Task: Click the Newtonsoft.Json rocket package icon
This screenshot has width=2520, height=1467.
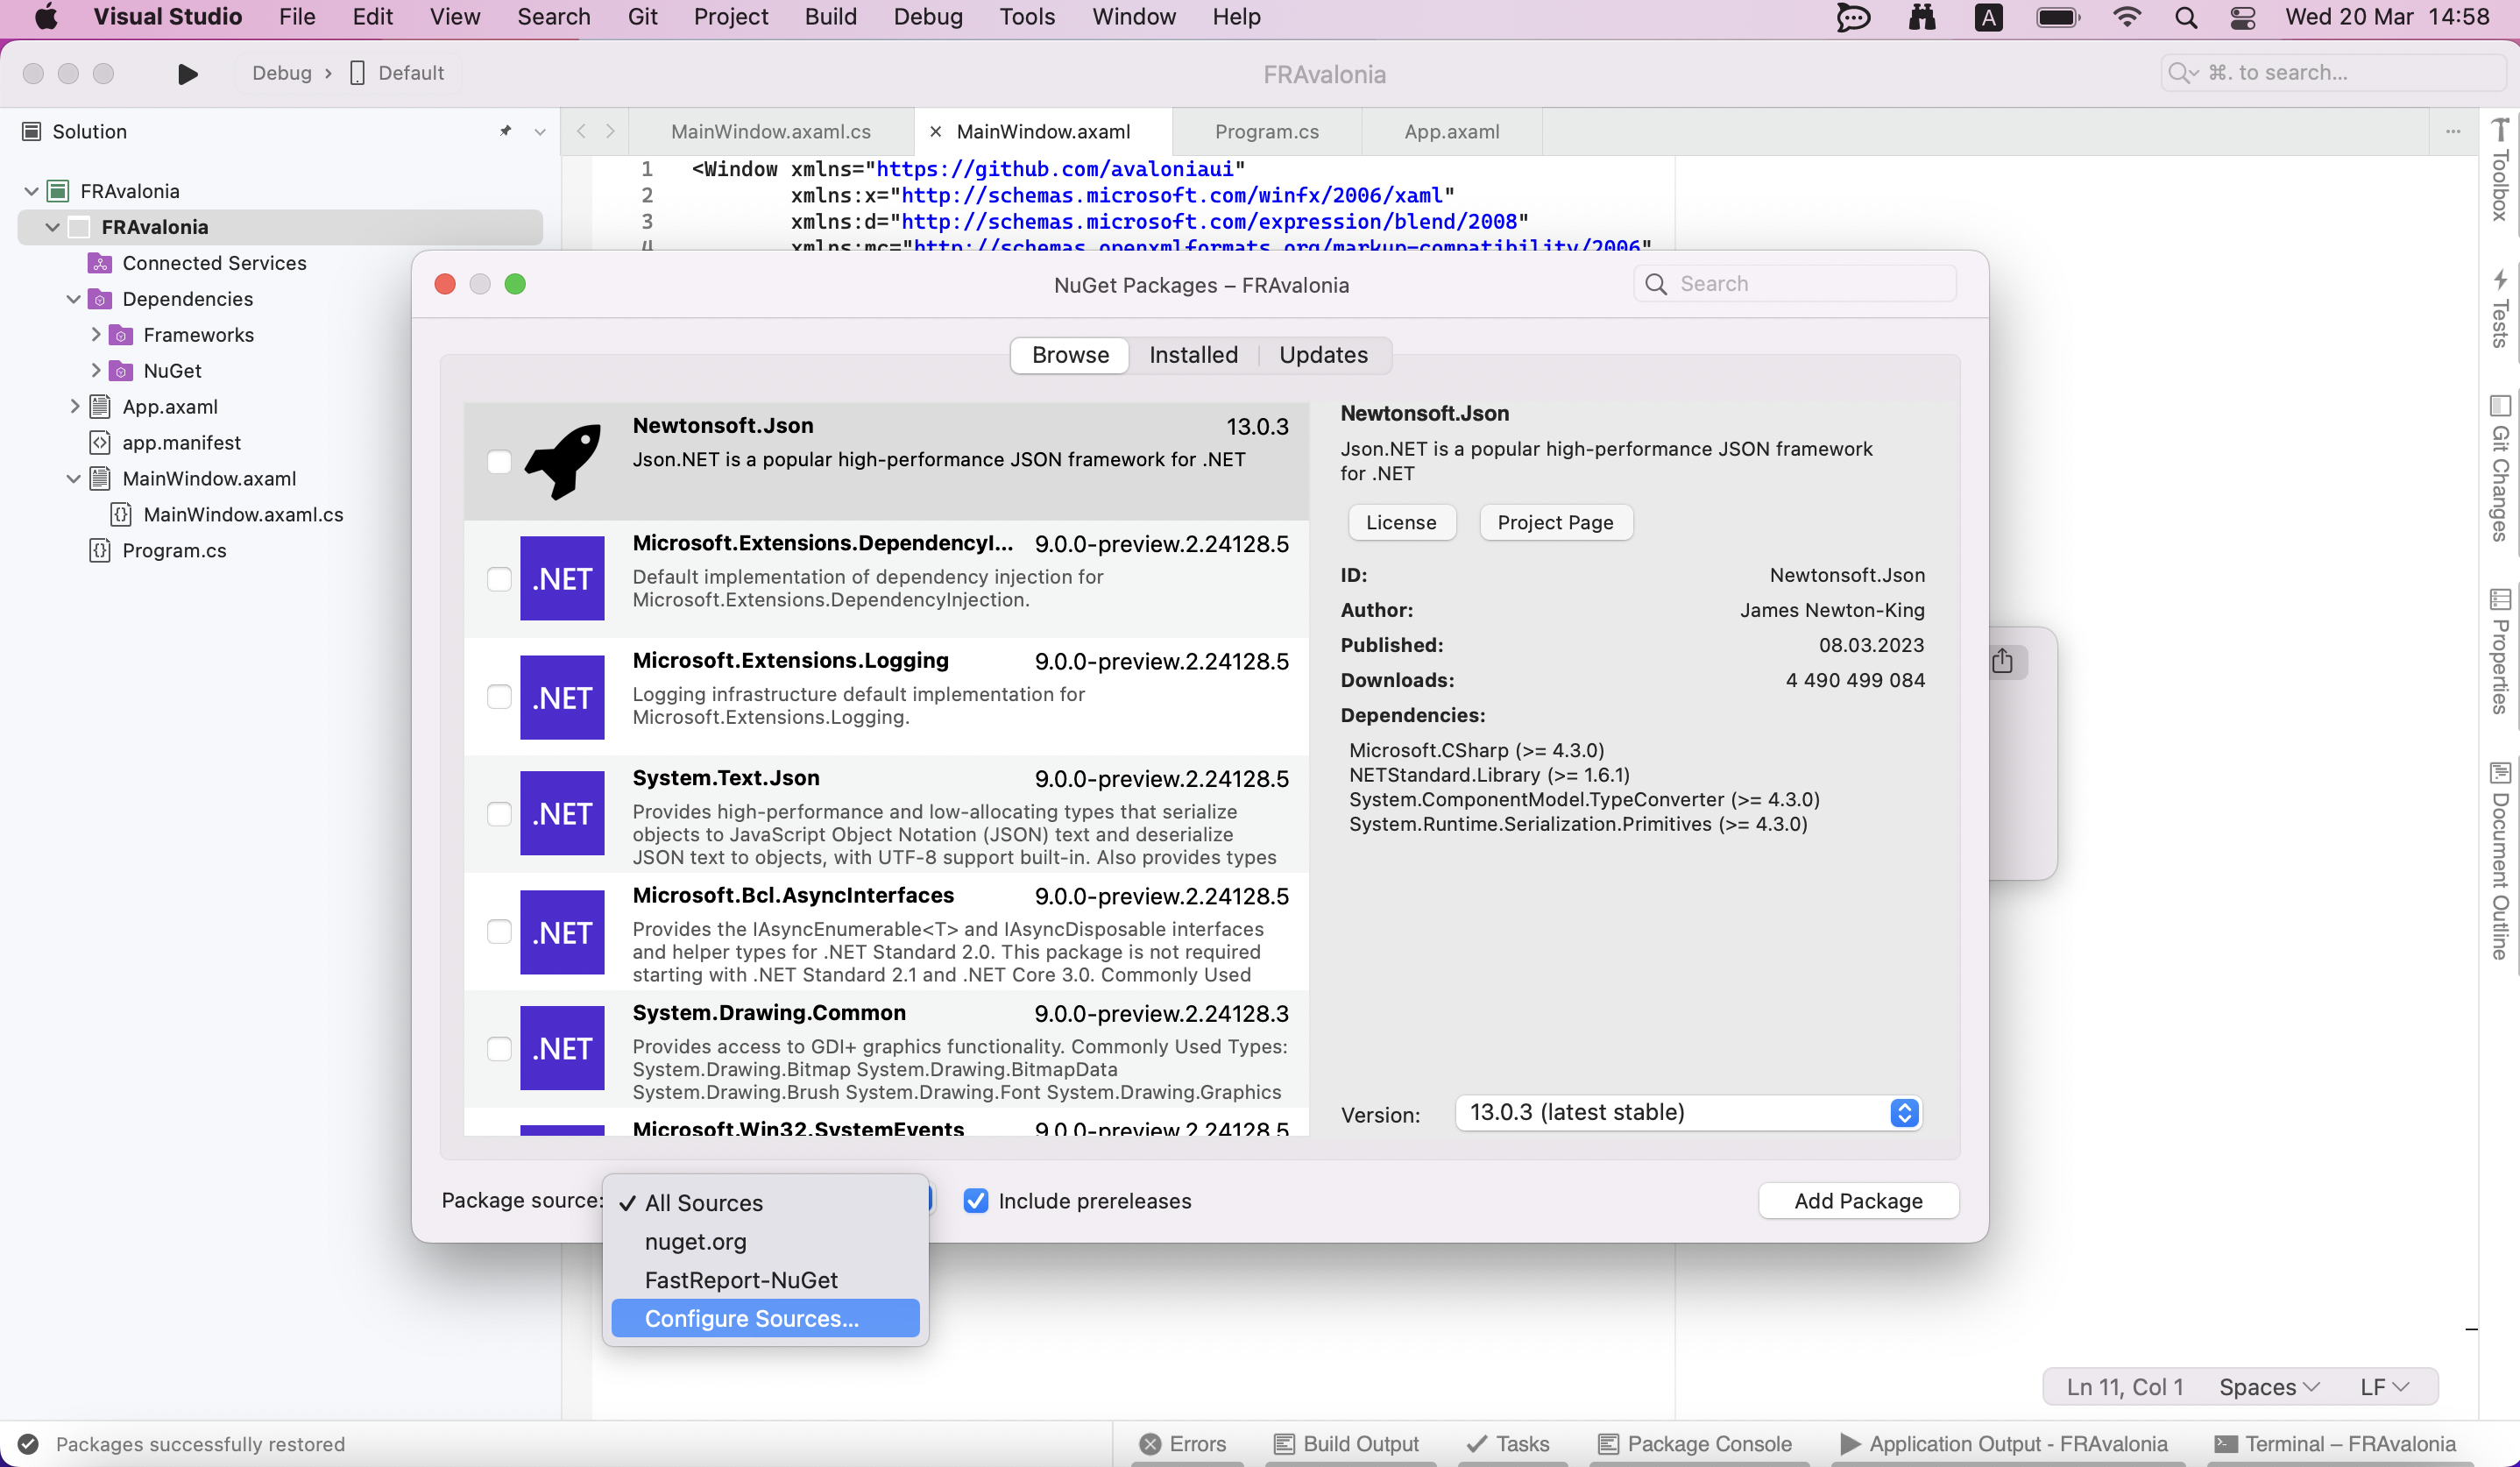Action: pos(563,461)
